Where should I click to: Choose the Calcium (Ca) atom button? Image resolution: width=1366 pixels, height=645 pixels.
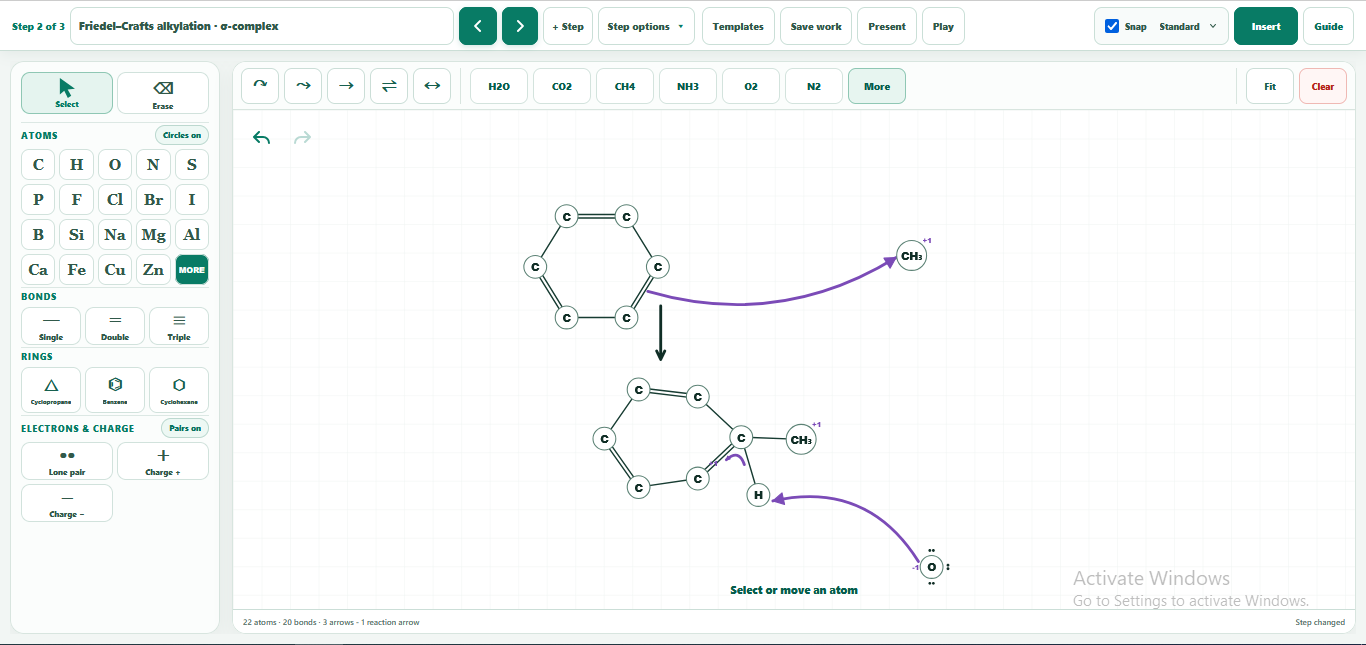coord(38,270)
